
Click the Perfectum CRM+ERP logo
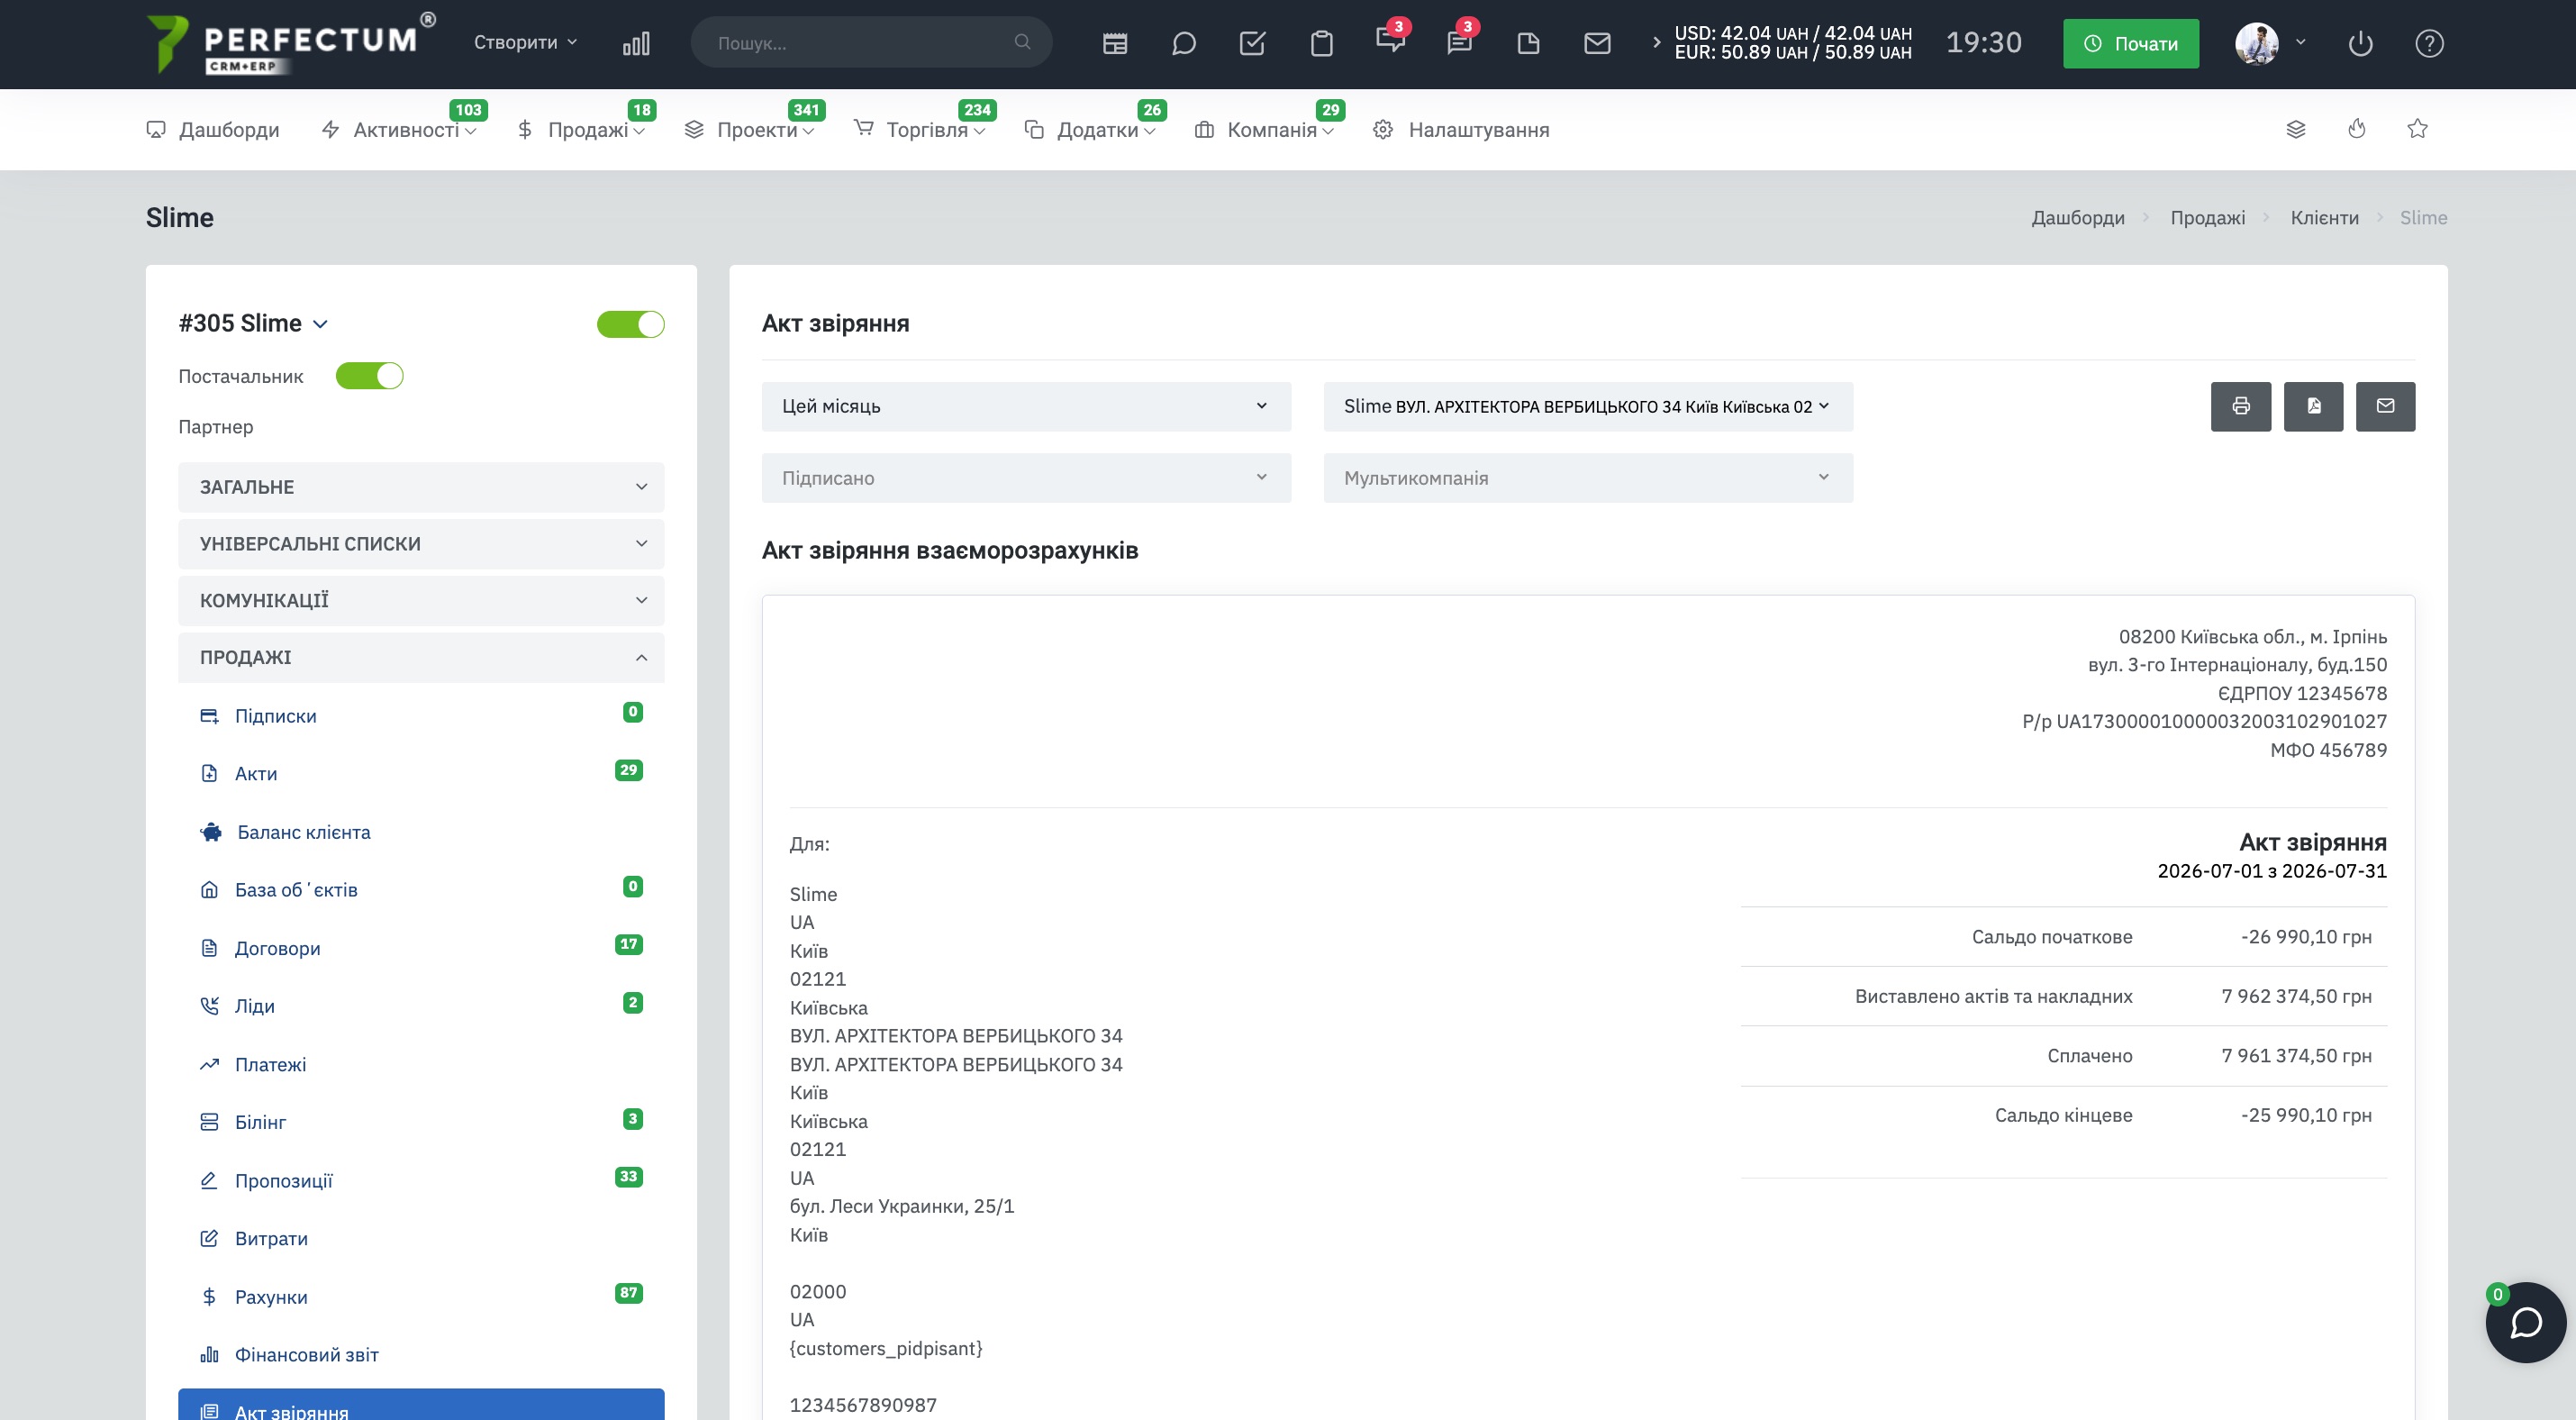pyautogui.click(x=290, y=43)
